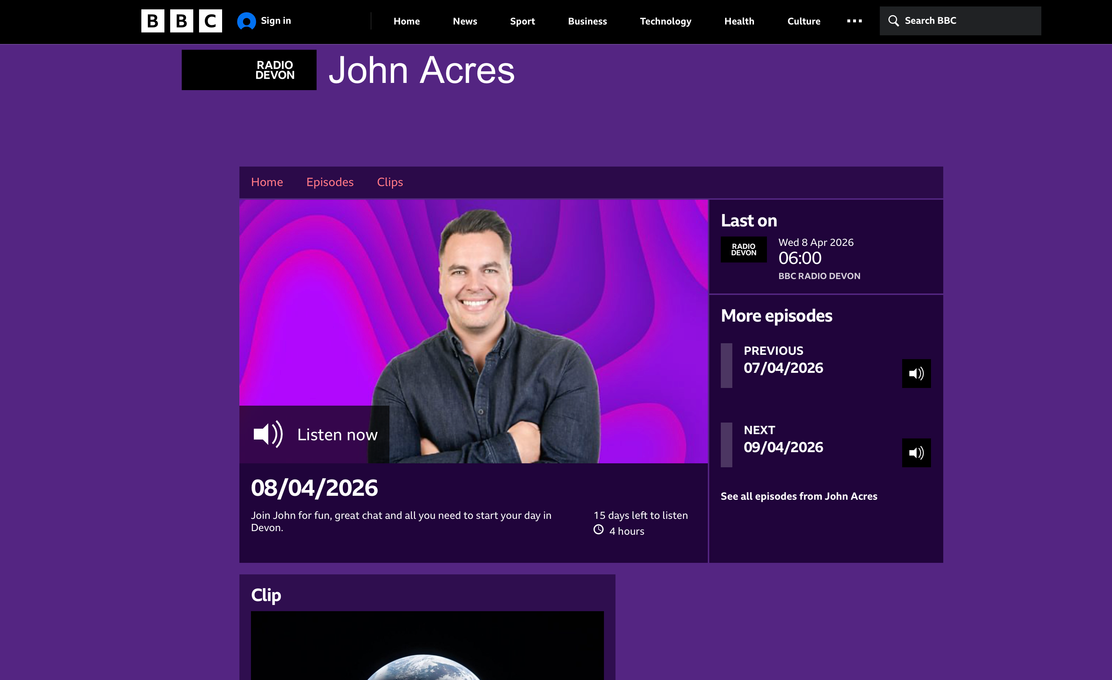Open See all episodes from John Acres
1112x680 pixels.
[x=799, y=496]
